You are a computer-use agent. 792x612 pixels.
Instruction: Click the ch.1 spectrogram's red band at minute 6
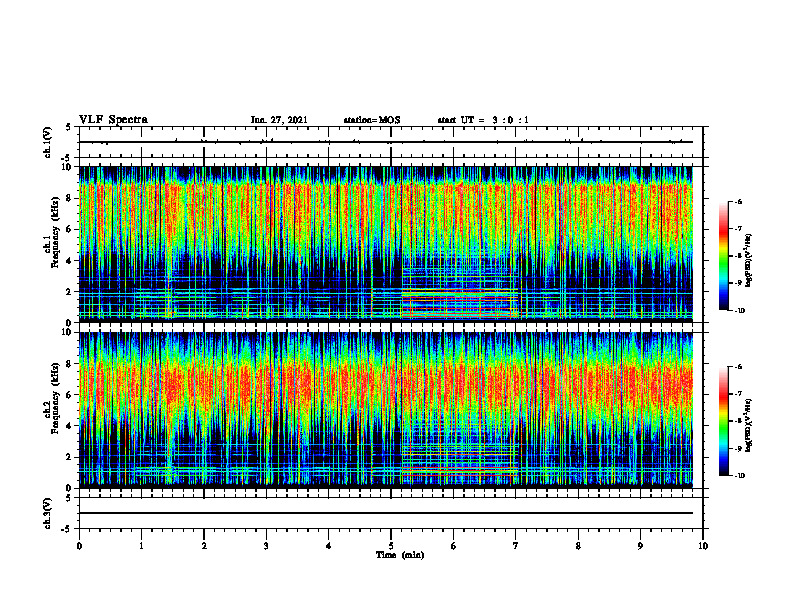[x=460, y=302]
